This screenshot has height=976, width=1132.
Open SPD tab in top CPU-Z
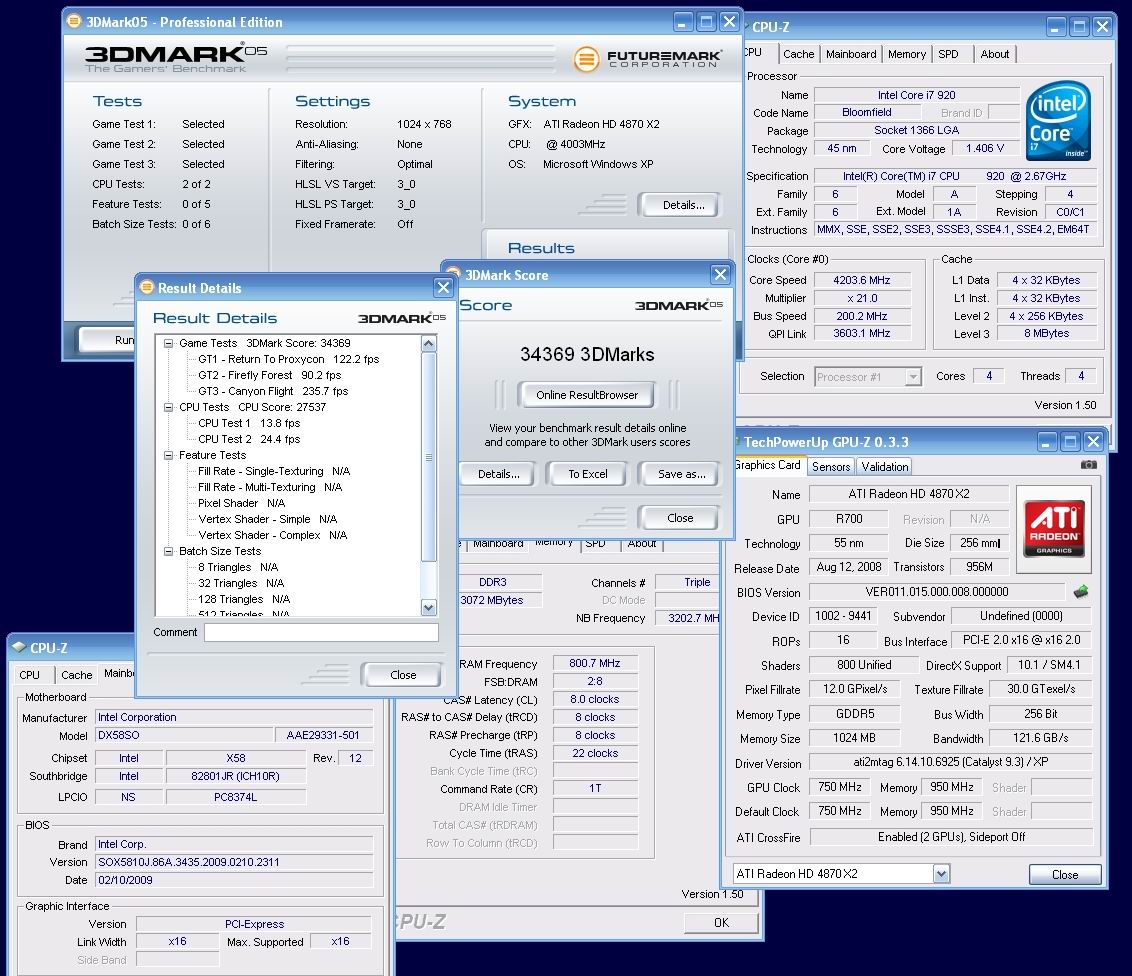click(x=948, y=54)
